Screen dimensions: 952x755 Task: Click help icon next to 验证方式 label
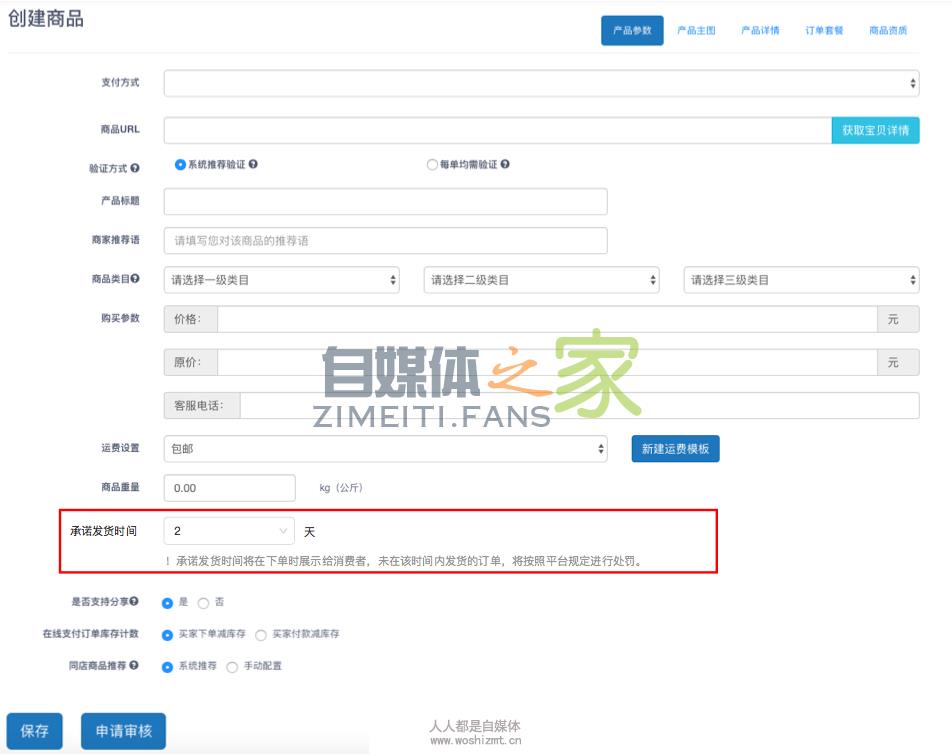135,169
